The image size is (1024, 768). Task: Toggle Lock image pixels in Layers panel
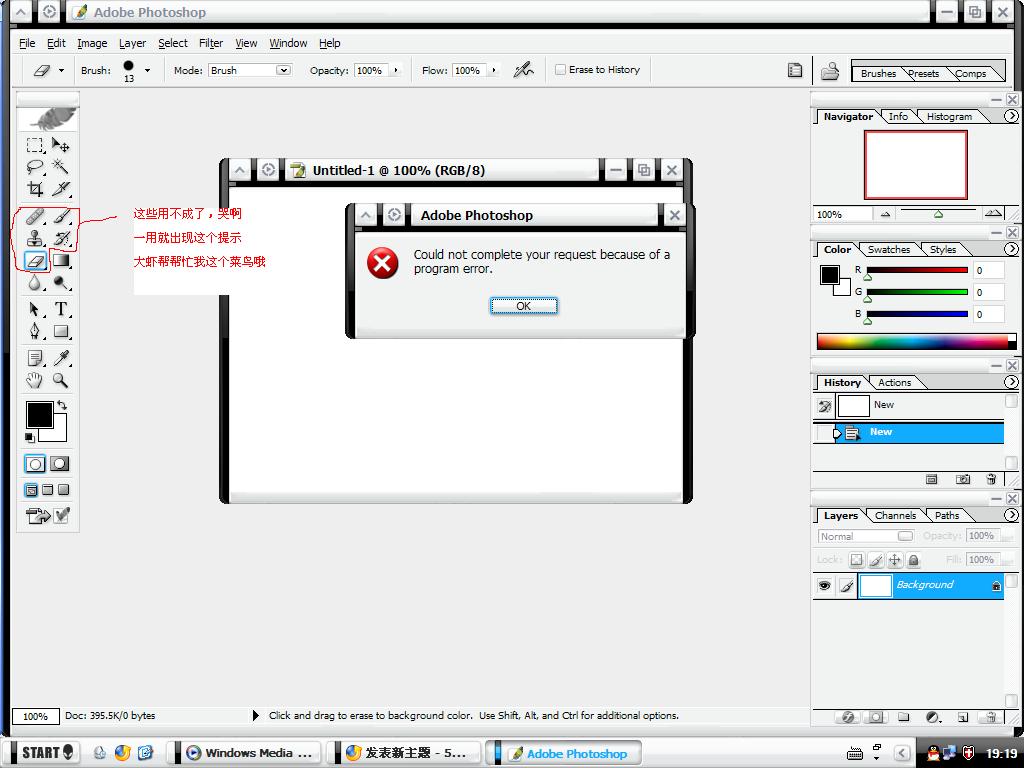tap(876, 560)
